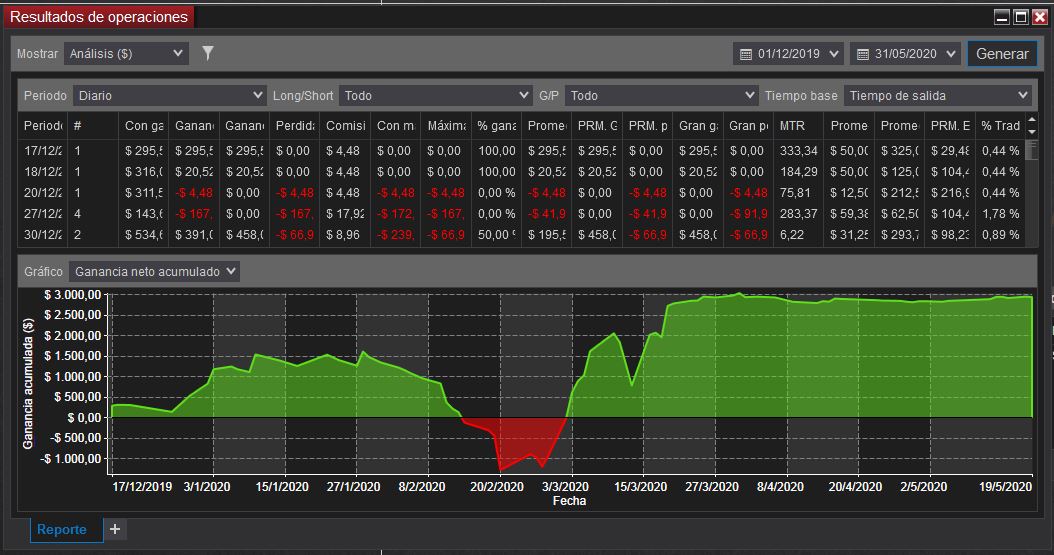Image resolution: width=1054 pixels, height=555 pixels.
Task: Sort by the % Trad column header
Action: pyautogui.click(x=1000, y=126)
